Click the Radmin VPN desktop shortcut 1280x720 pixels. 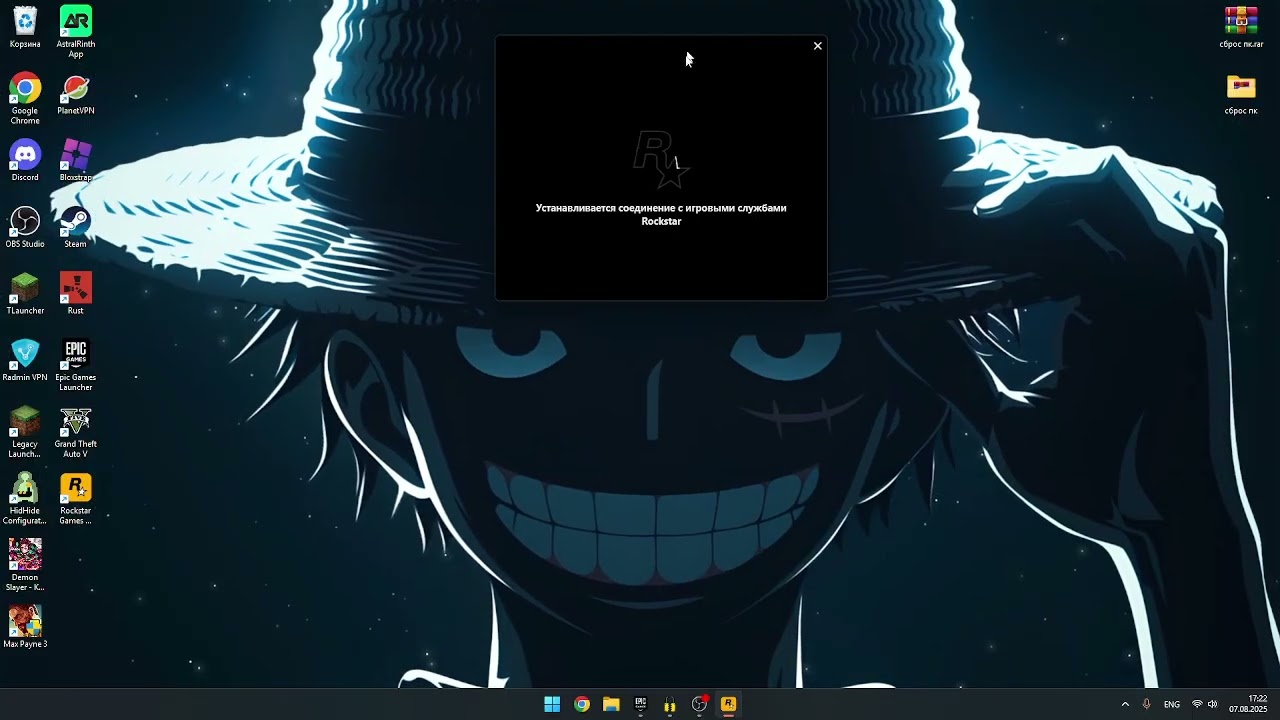coord(25,361)
